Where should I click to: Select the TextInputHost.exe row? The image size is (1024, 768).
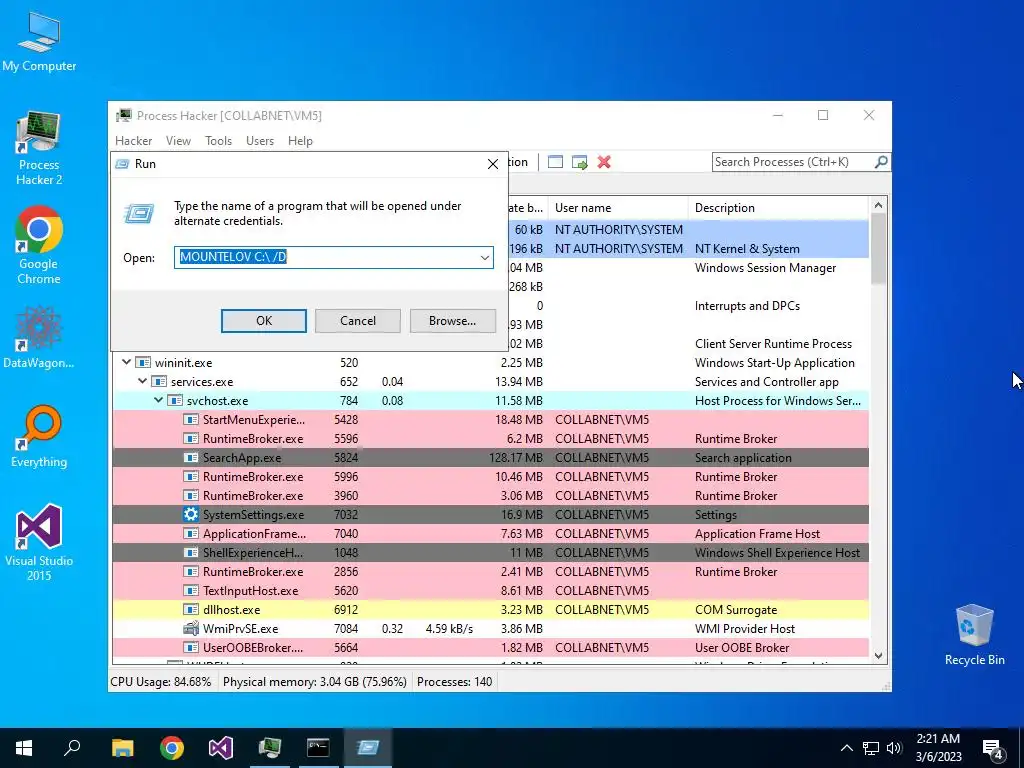490,590
